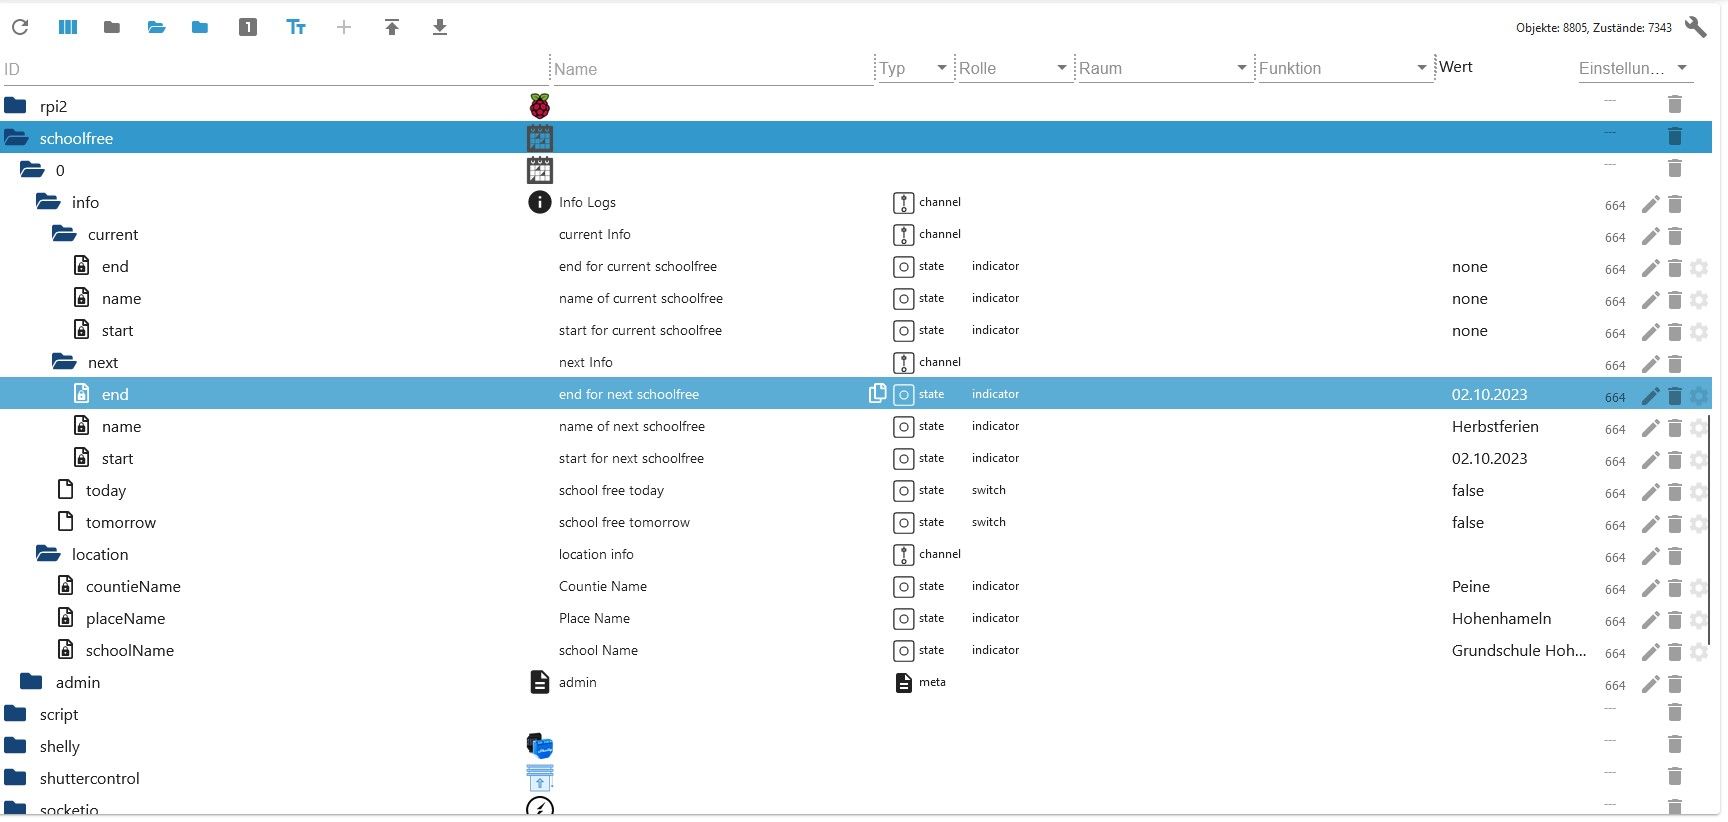
Task: Toggle text size 'Tt' view icon
Action: click(296, 27)
